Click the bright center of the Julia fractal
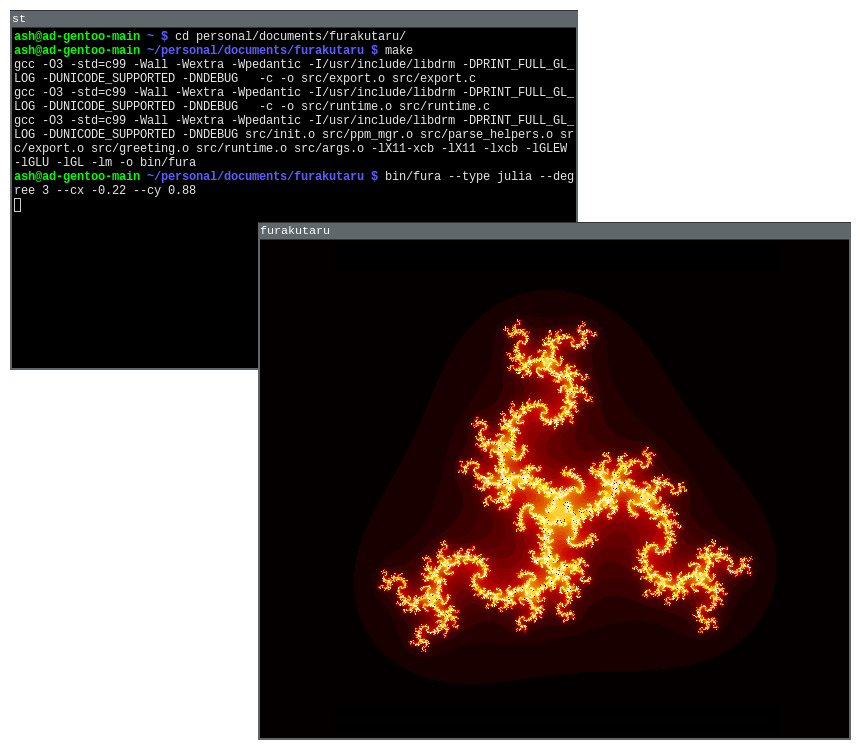 click(555, 512)
